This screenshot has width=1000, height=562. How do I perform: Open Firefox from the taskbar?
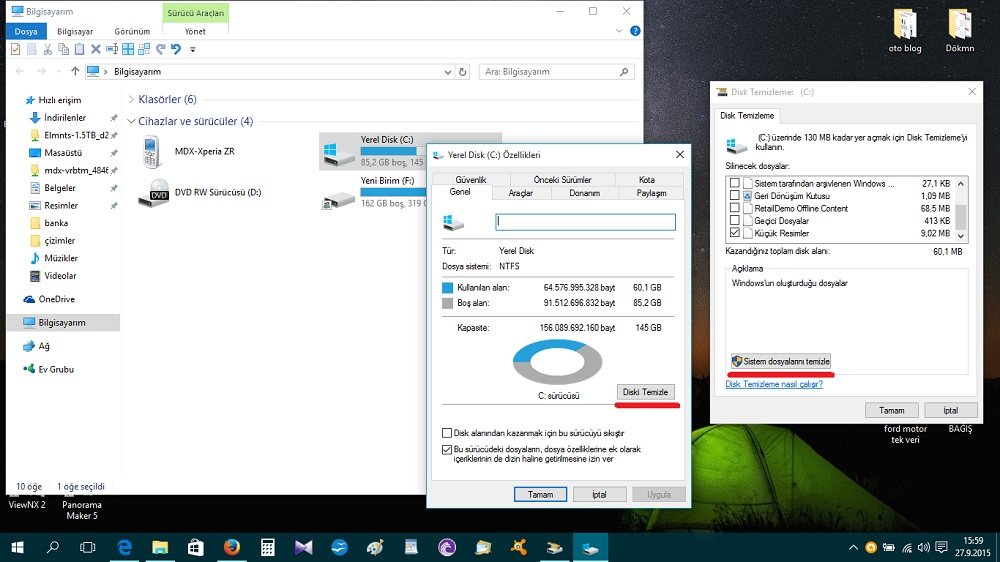point(231,547)
